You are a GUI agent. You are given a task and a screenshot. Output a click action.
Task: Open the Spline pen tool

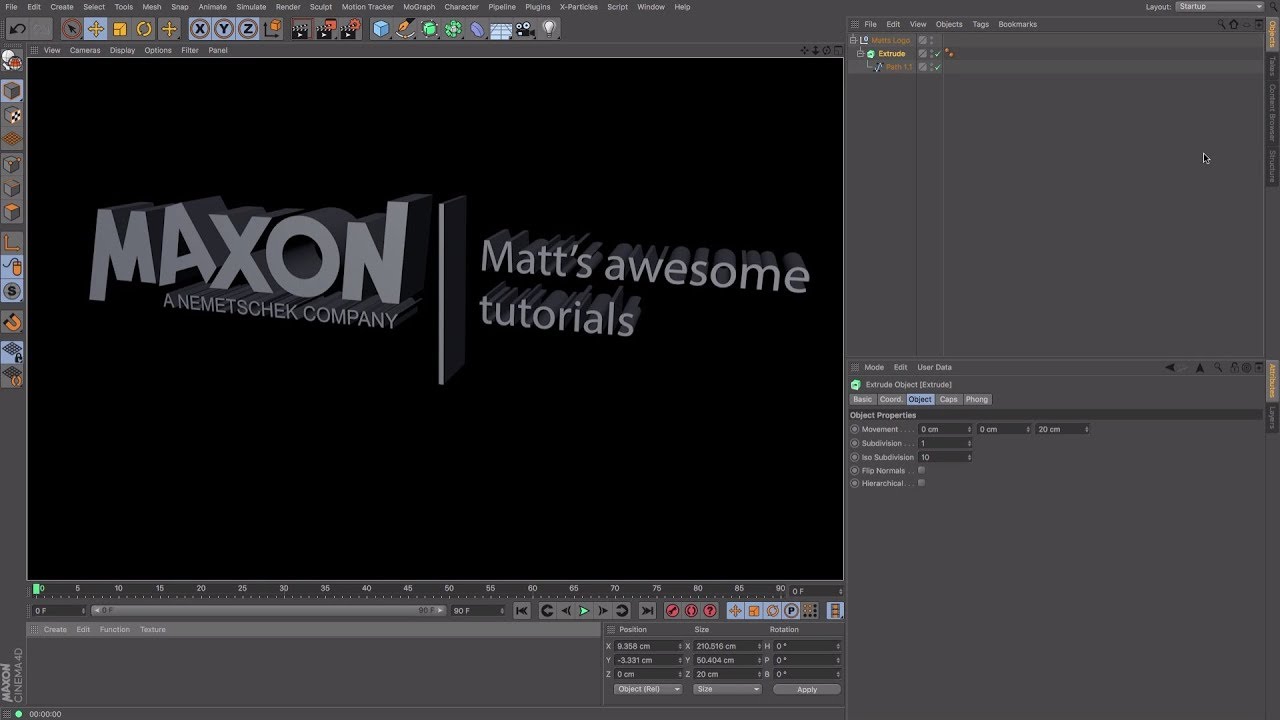[x=405, y=29]
